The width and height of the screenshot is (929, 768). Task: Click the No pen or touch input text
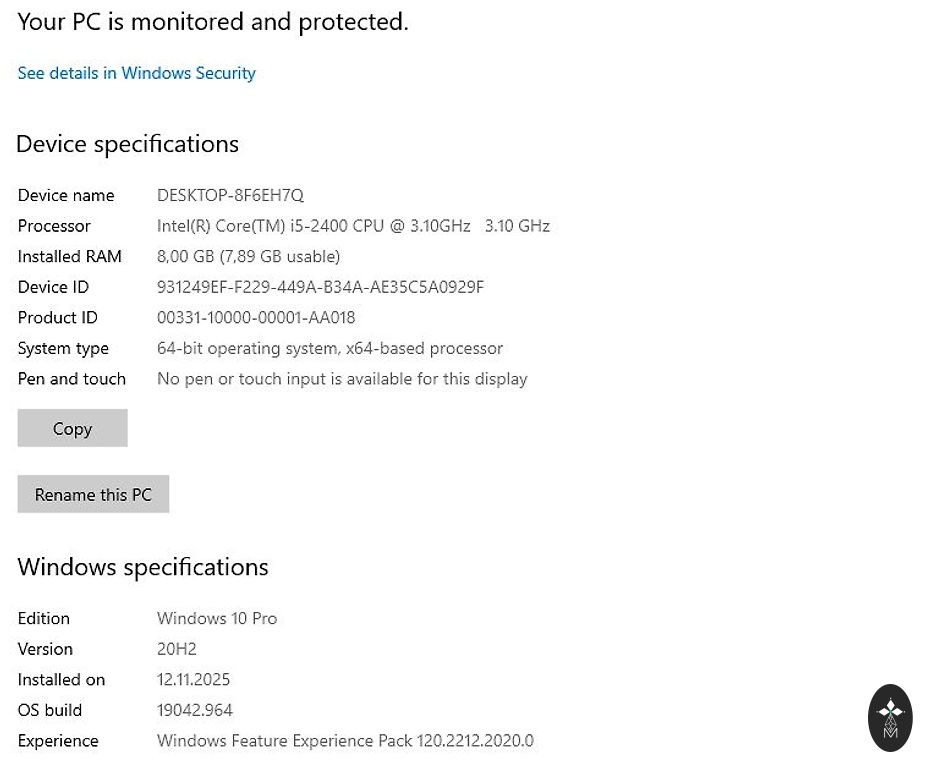click(342, 379)
